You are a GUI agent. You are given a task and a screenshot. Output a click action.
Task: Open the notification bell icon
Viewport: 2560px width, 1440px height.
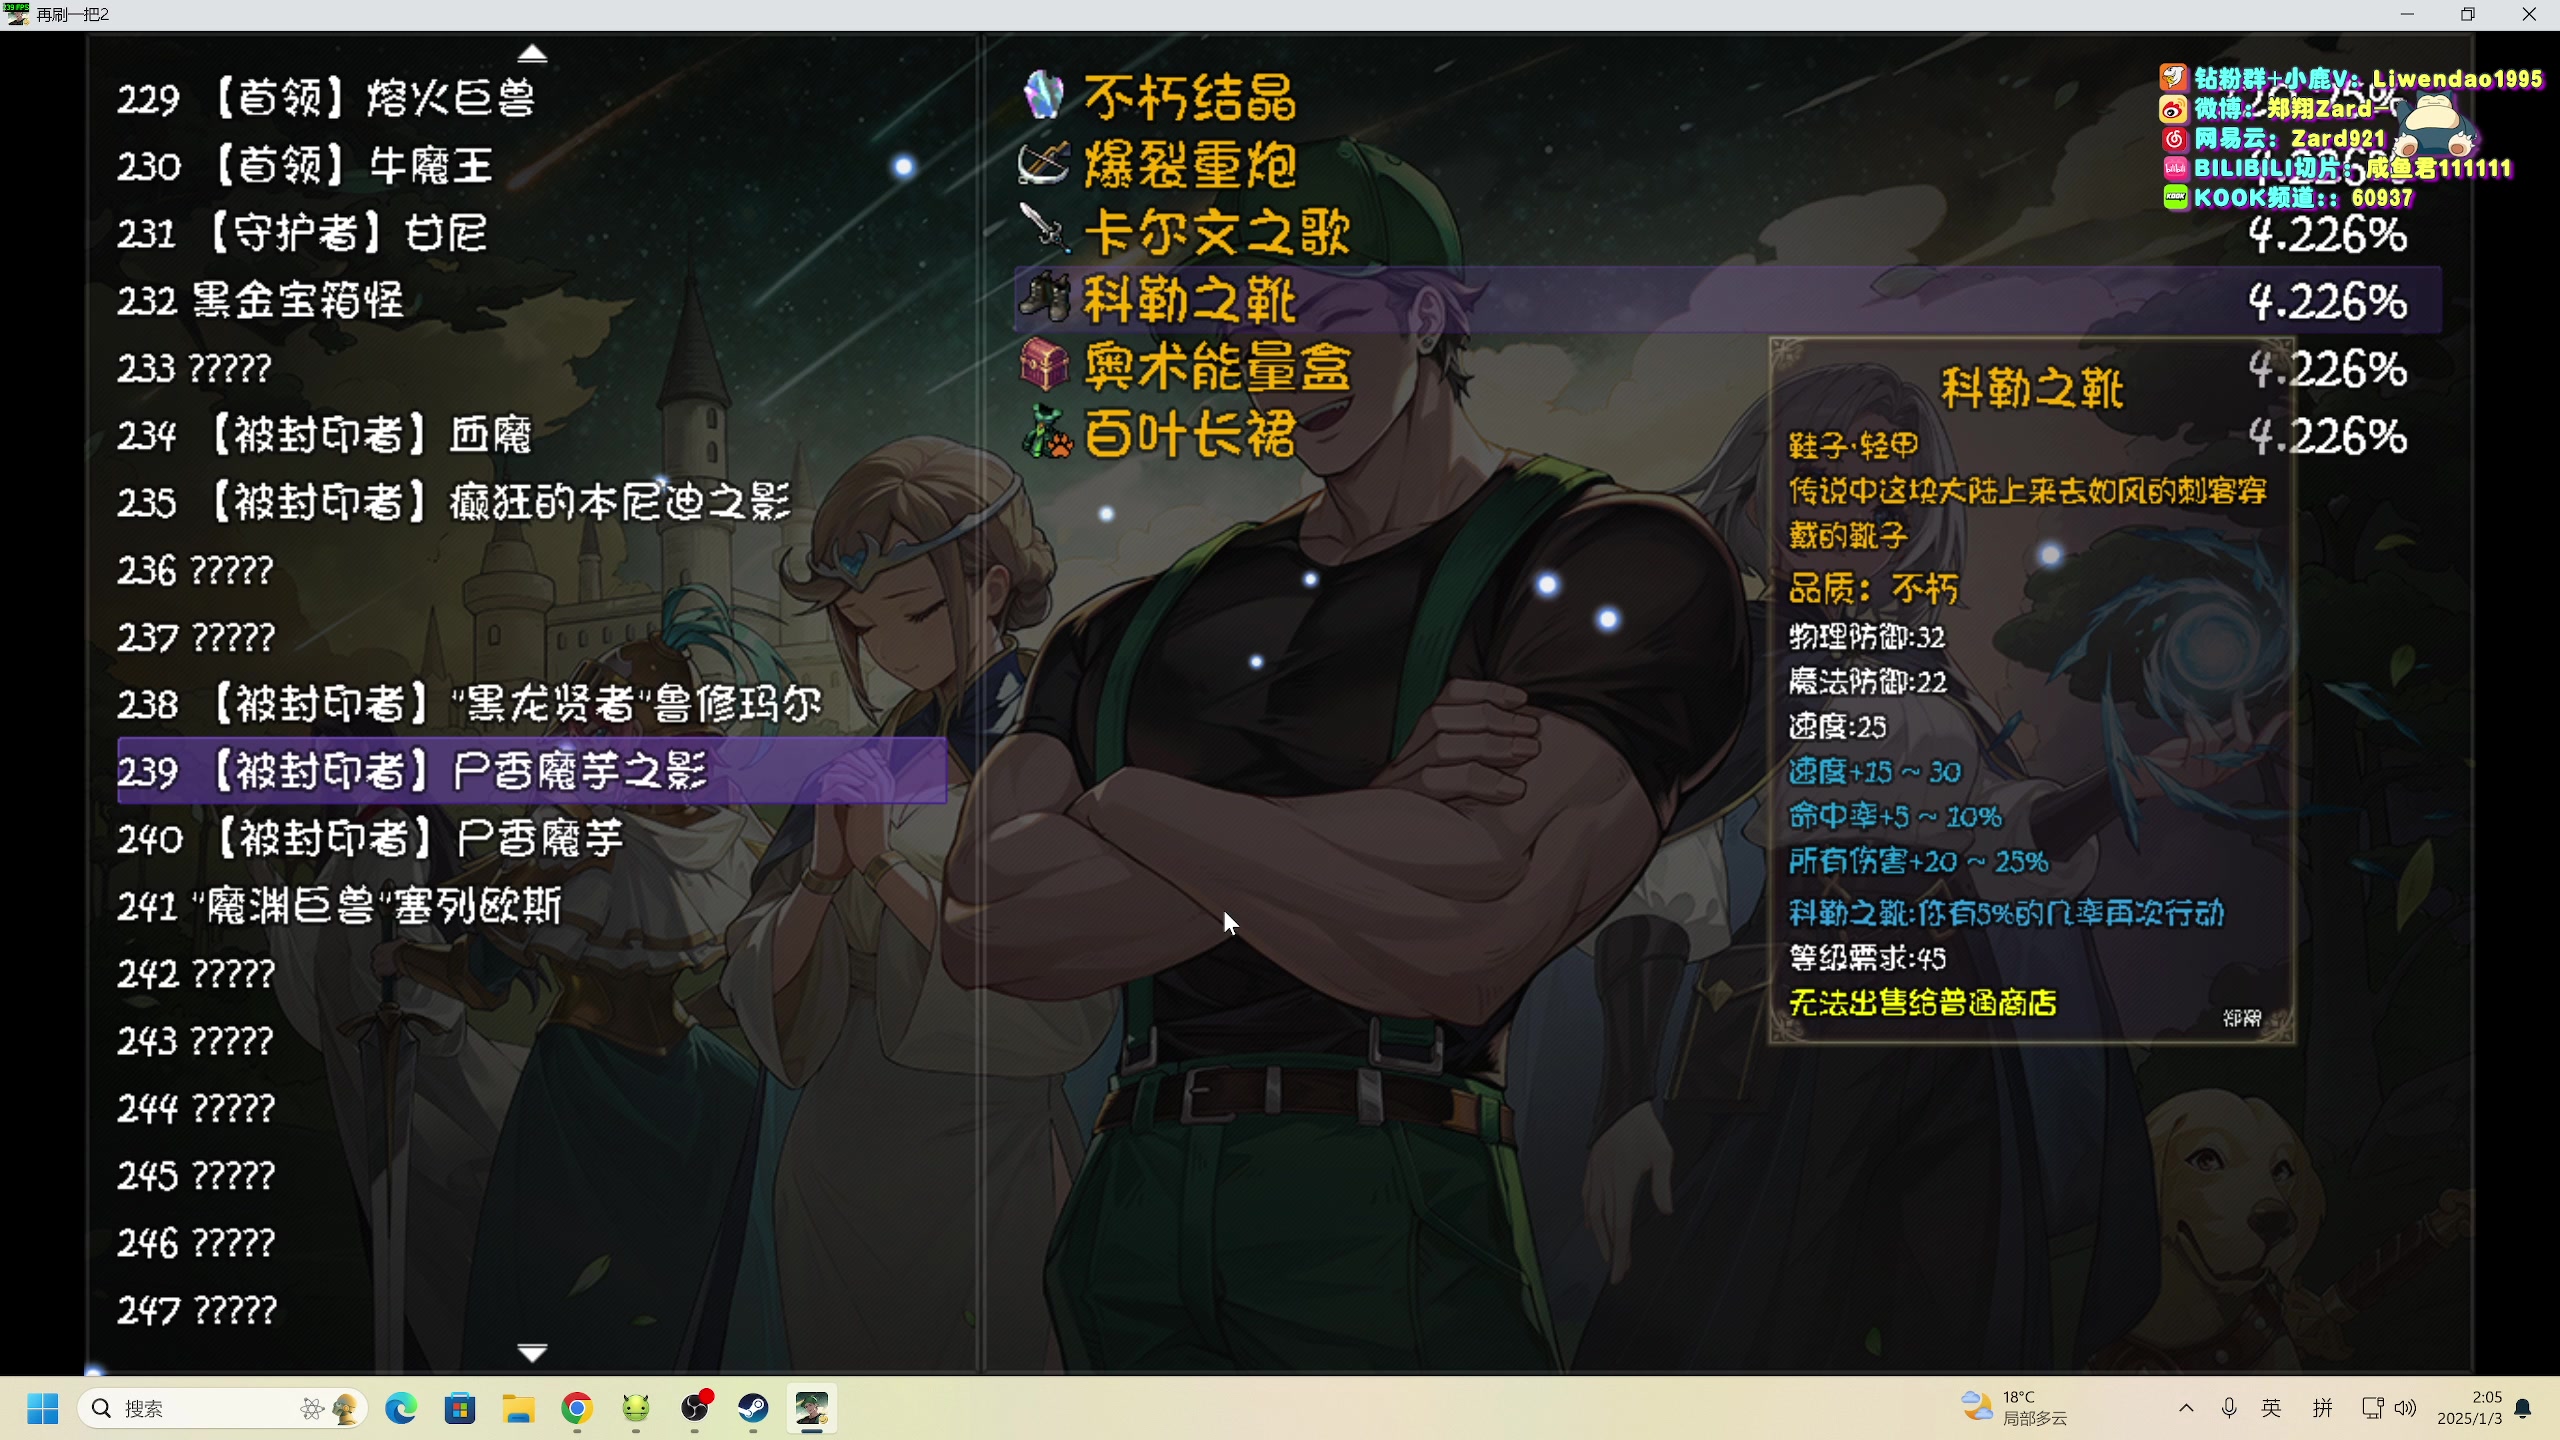point(2523,1408)
